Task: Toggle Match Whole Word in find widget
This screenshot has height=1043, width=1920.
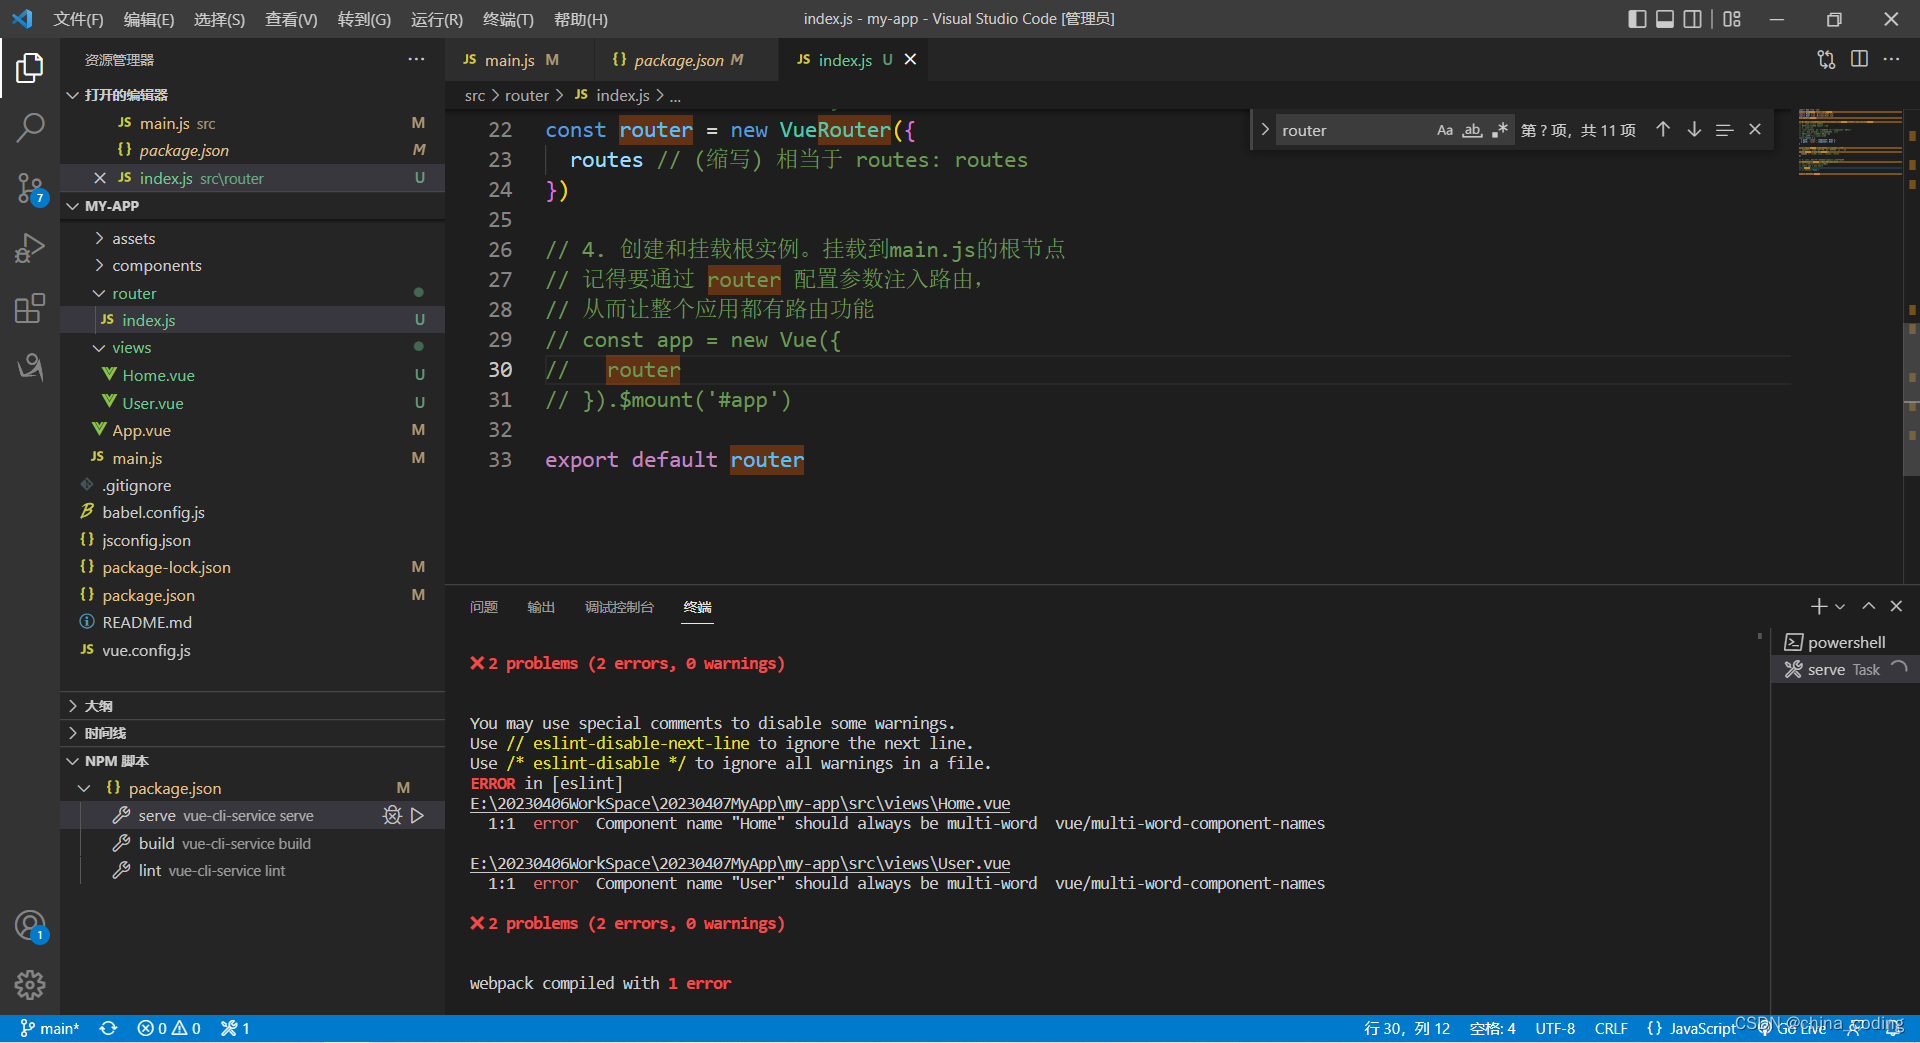Action: (1472, 130)
